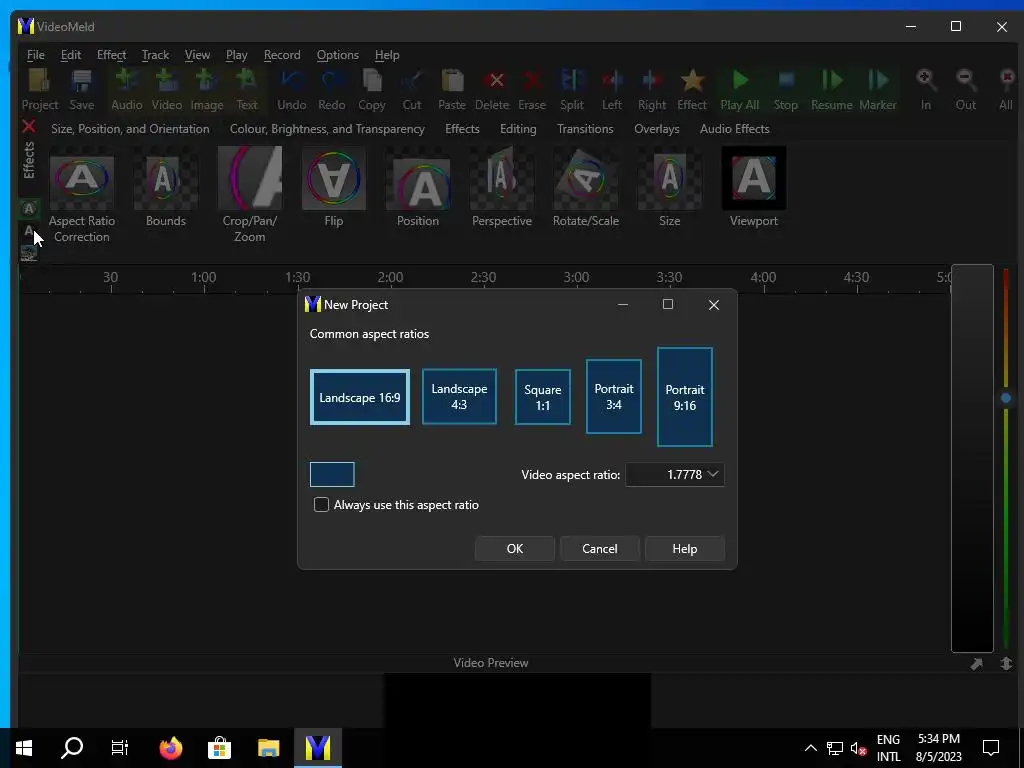
Task: Expand the Video aspect ratio dropdown
Action: coord(713,474)
